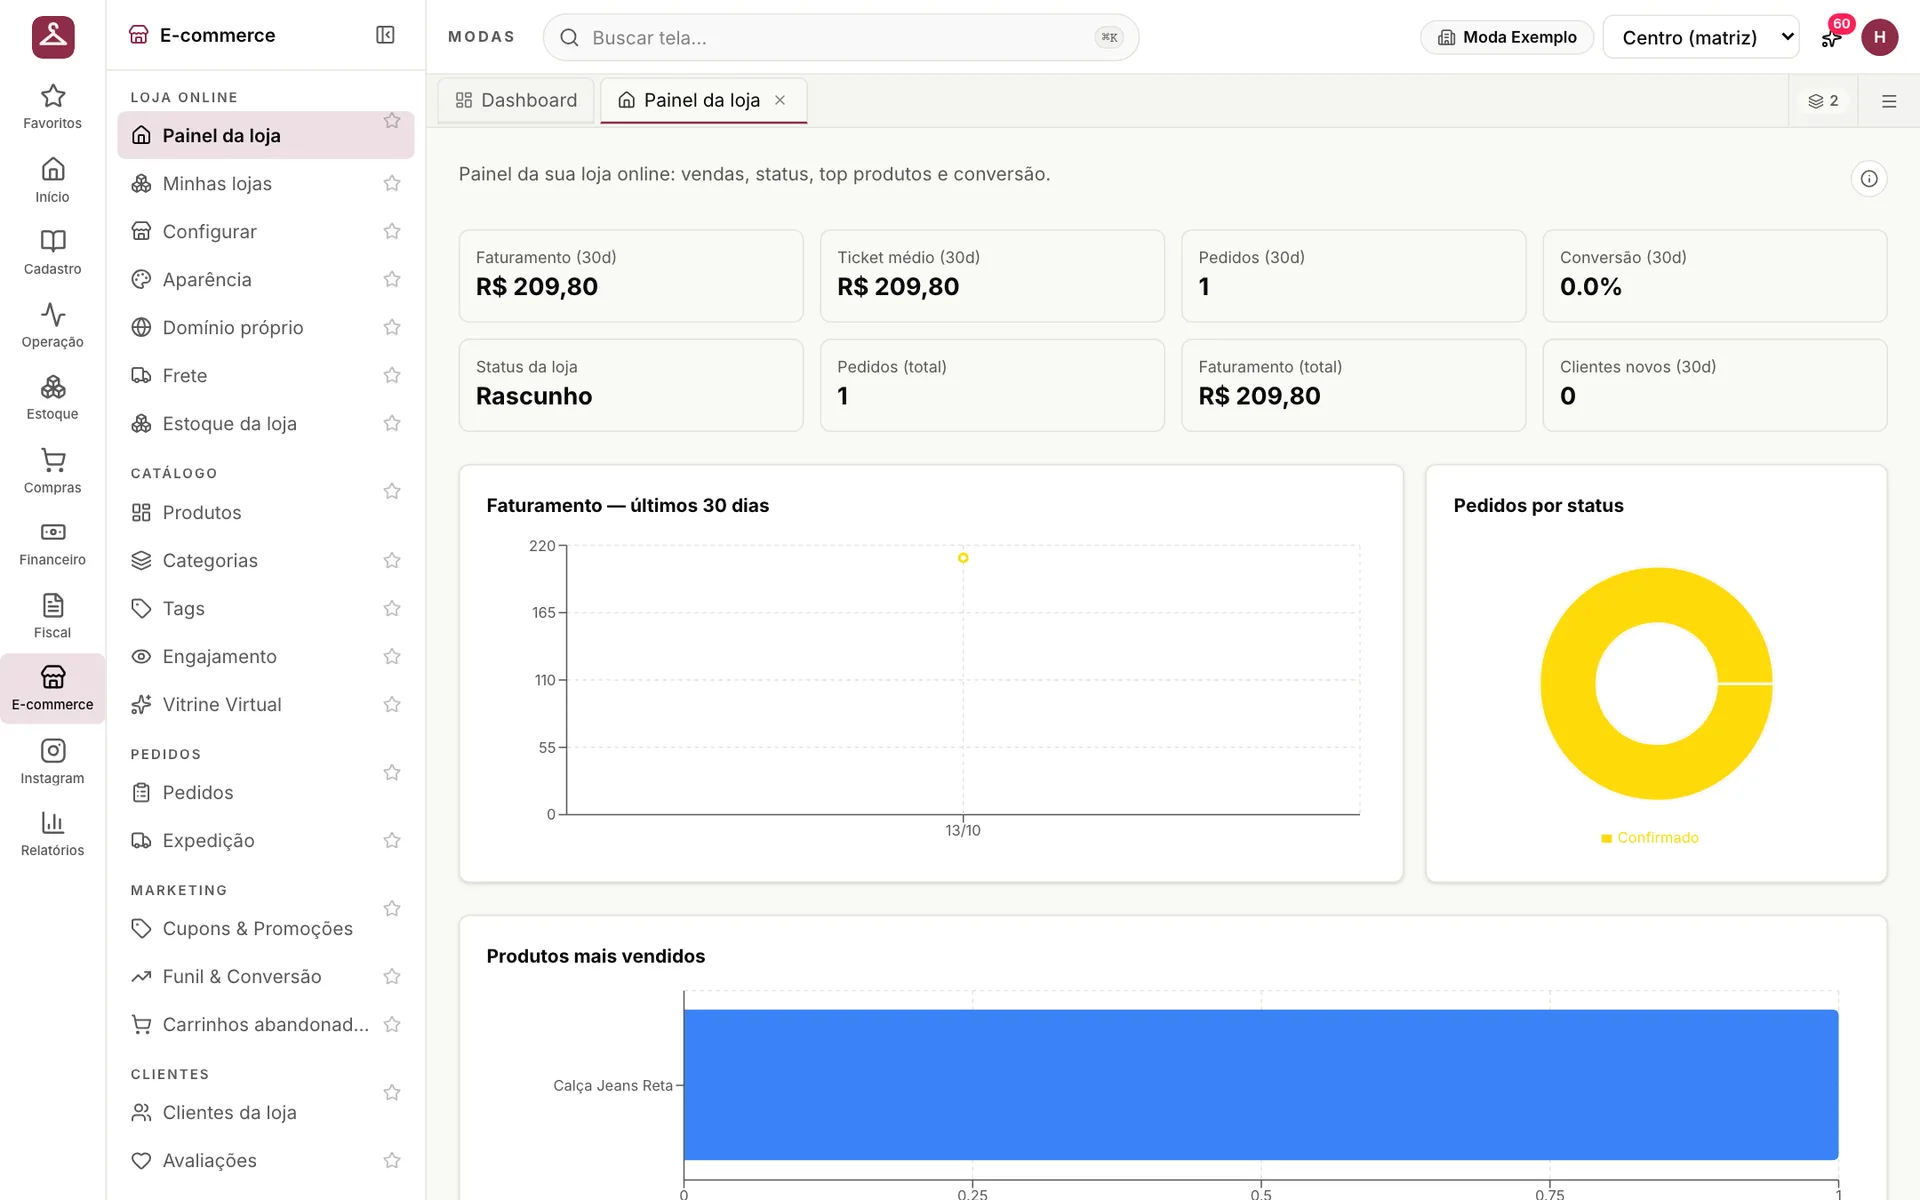
Task: Favorite Painel da loja with star
Action: 392,121
